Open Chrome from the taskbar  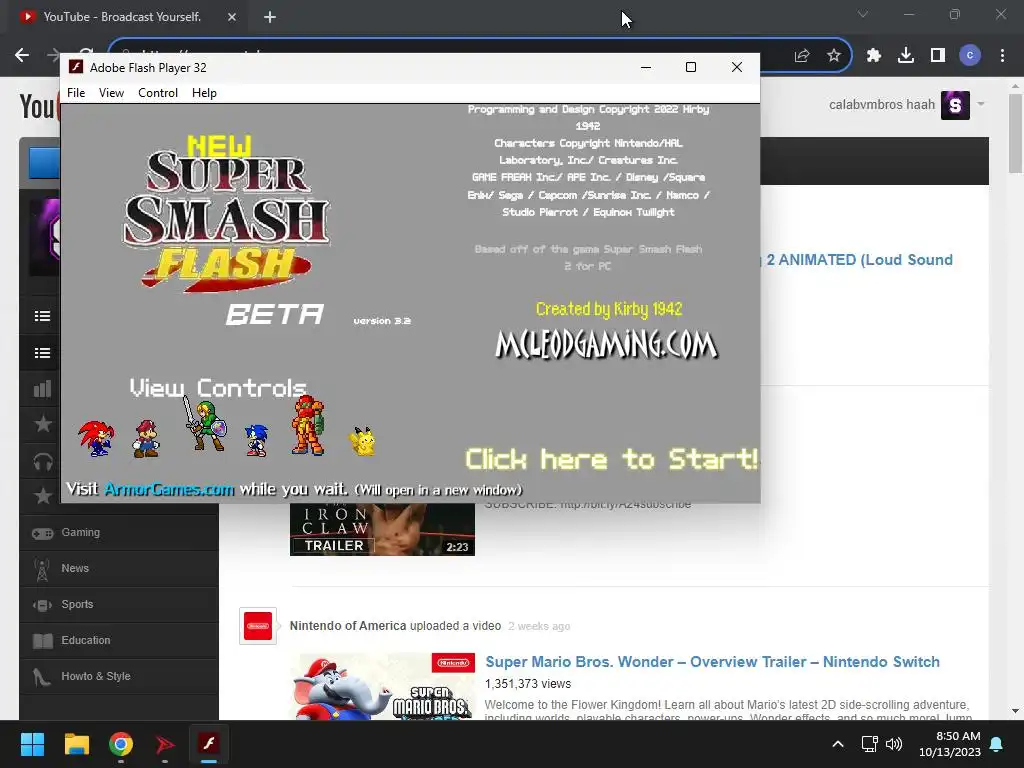click(121, 744)
